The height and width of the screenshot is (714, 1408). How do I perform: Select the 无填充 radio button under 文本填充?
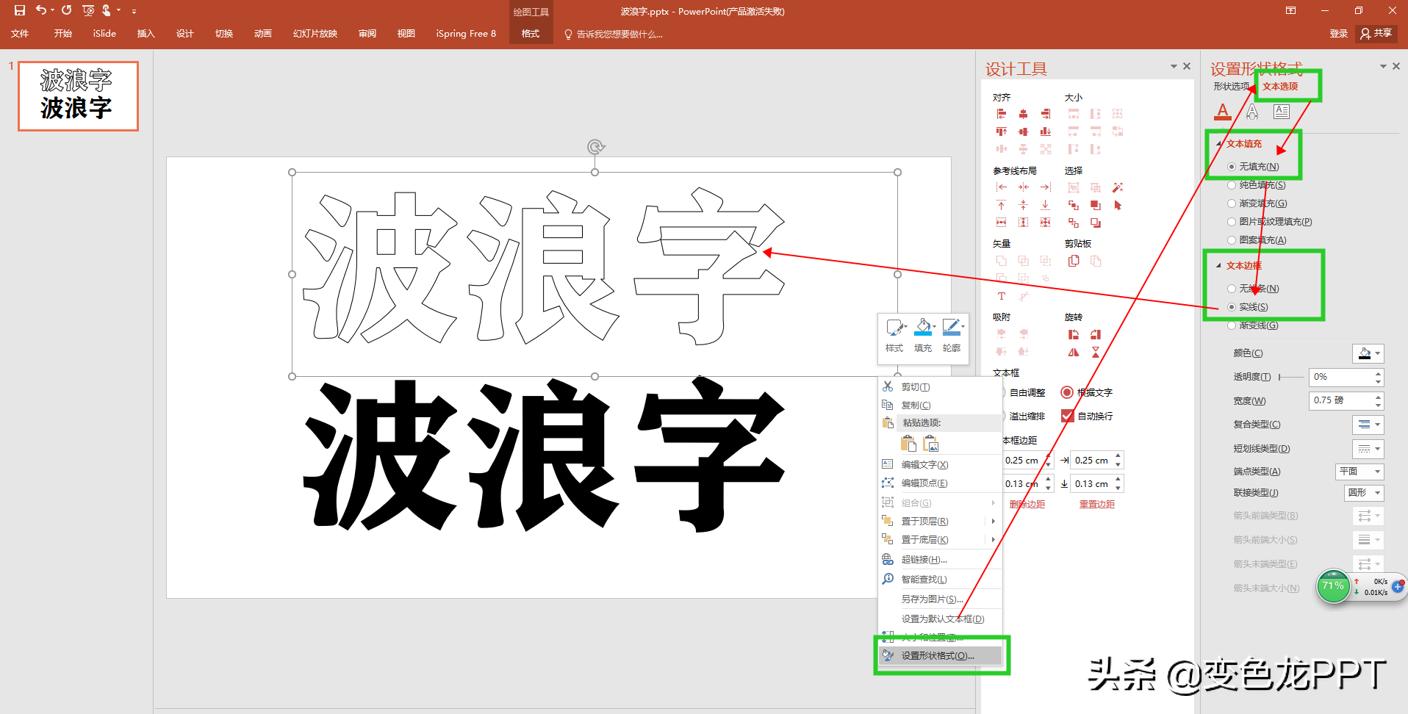[1232, 165]
